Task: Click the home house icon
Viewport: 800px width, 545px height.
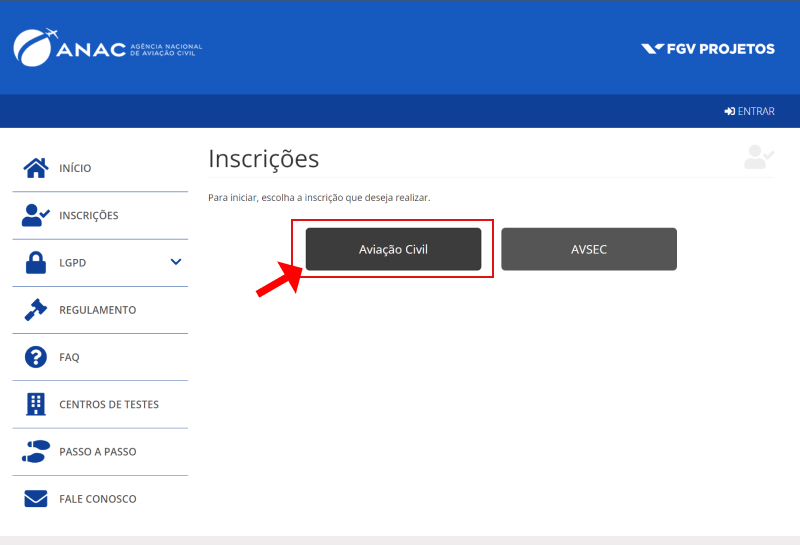Action: [36, 168]
